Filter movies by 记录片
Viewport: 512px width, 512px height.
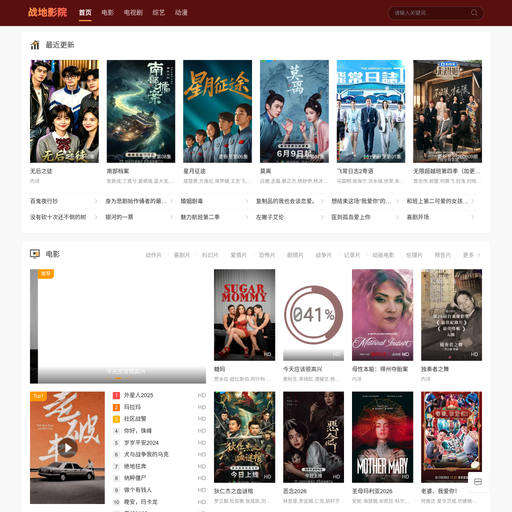(352, 255)
